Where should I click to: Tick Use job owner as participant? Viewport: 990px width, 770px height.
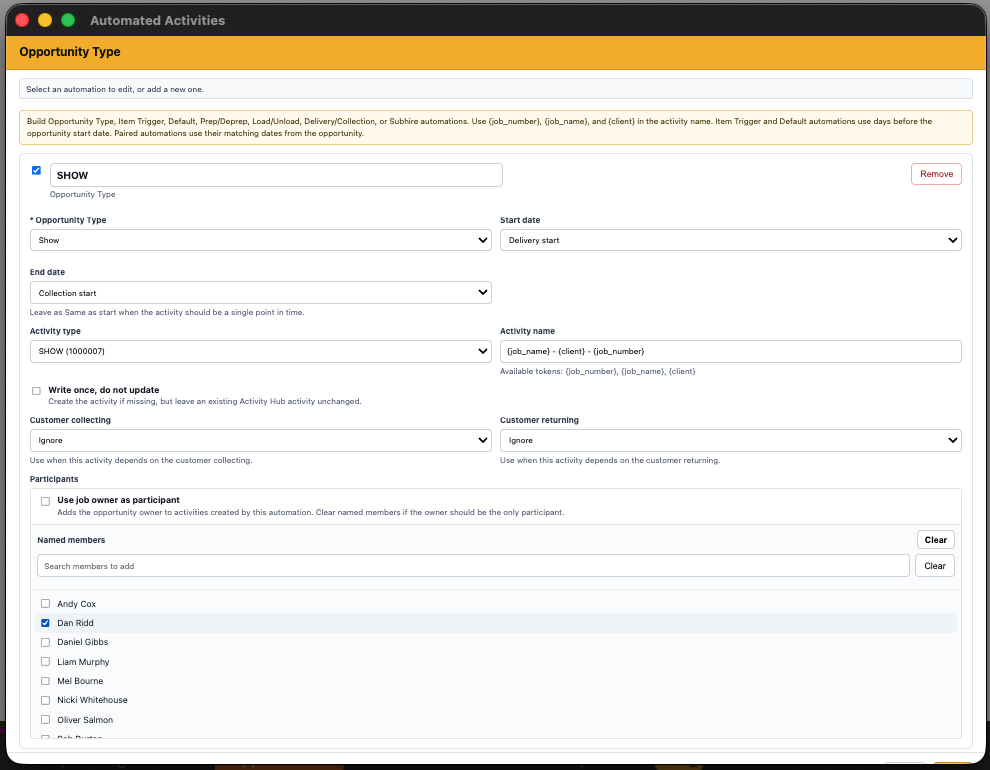(45, 501)
